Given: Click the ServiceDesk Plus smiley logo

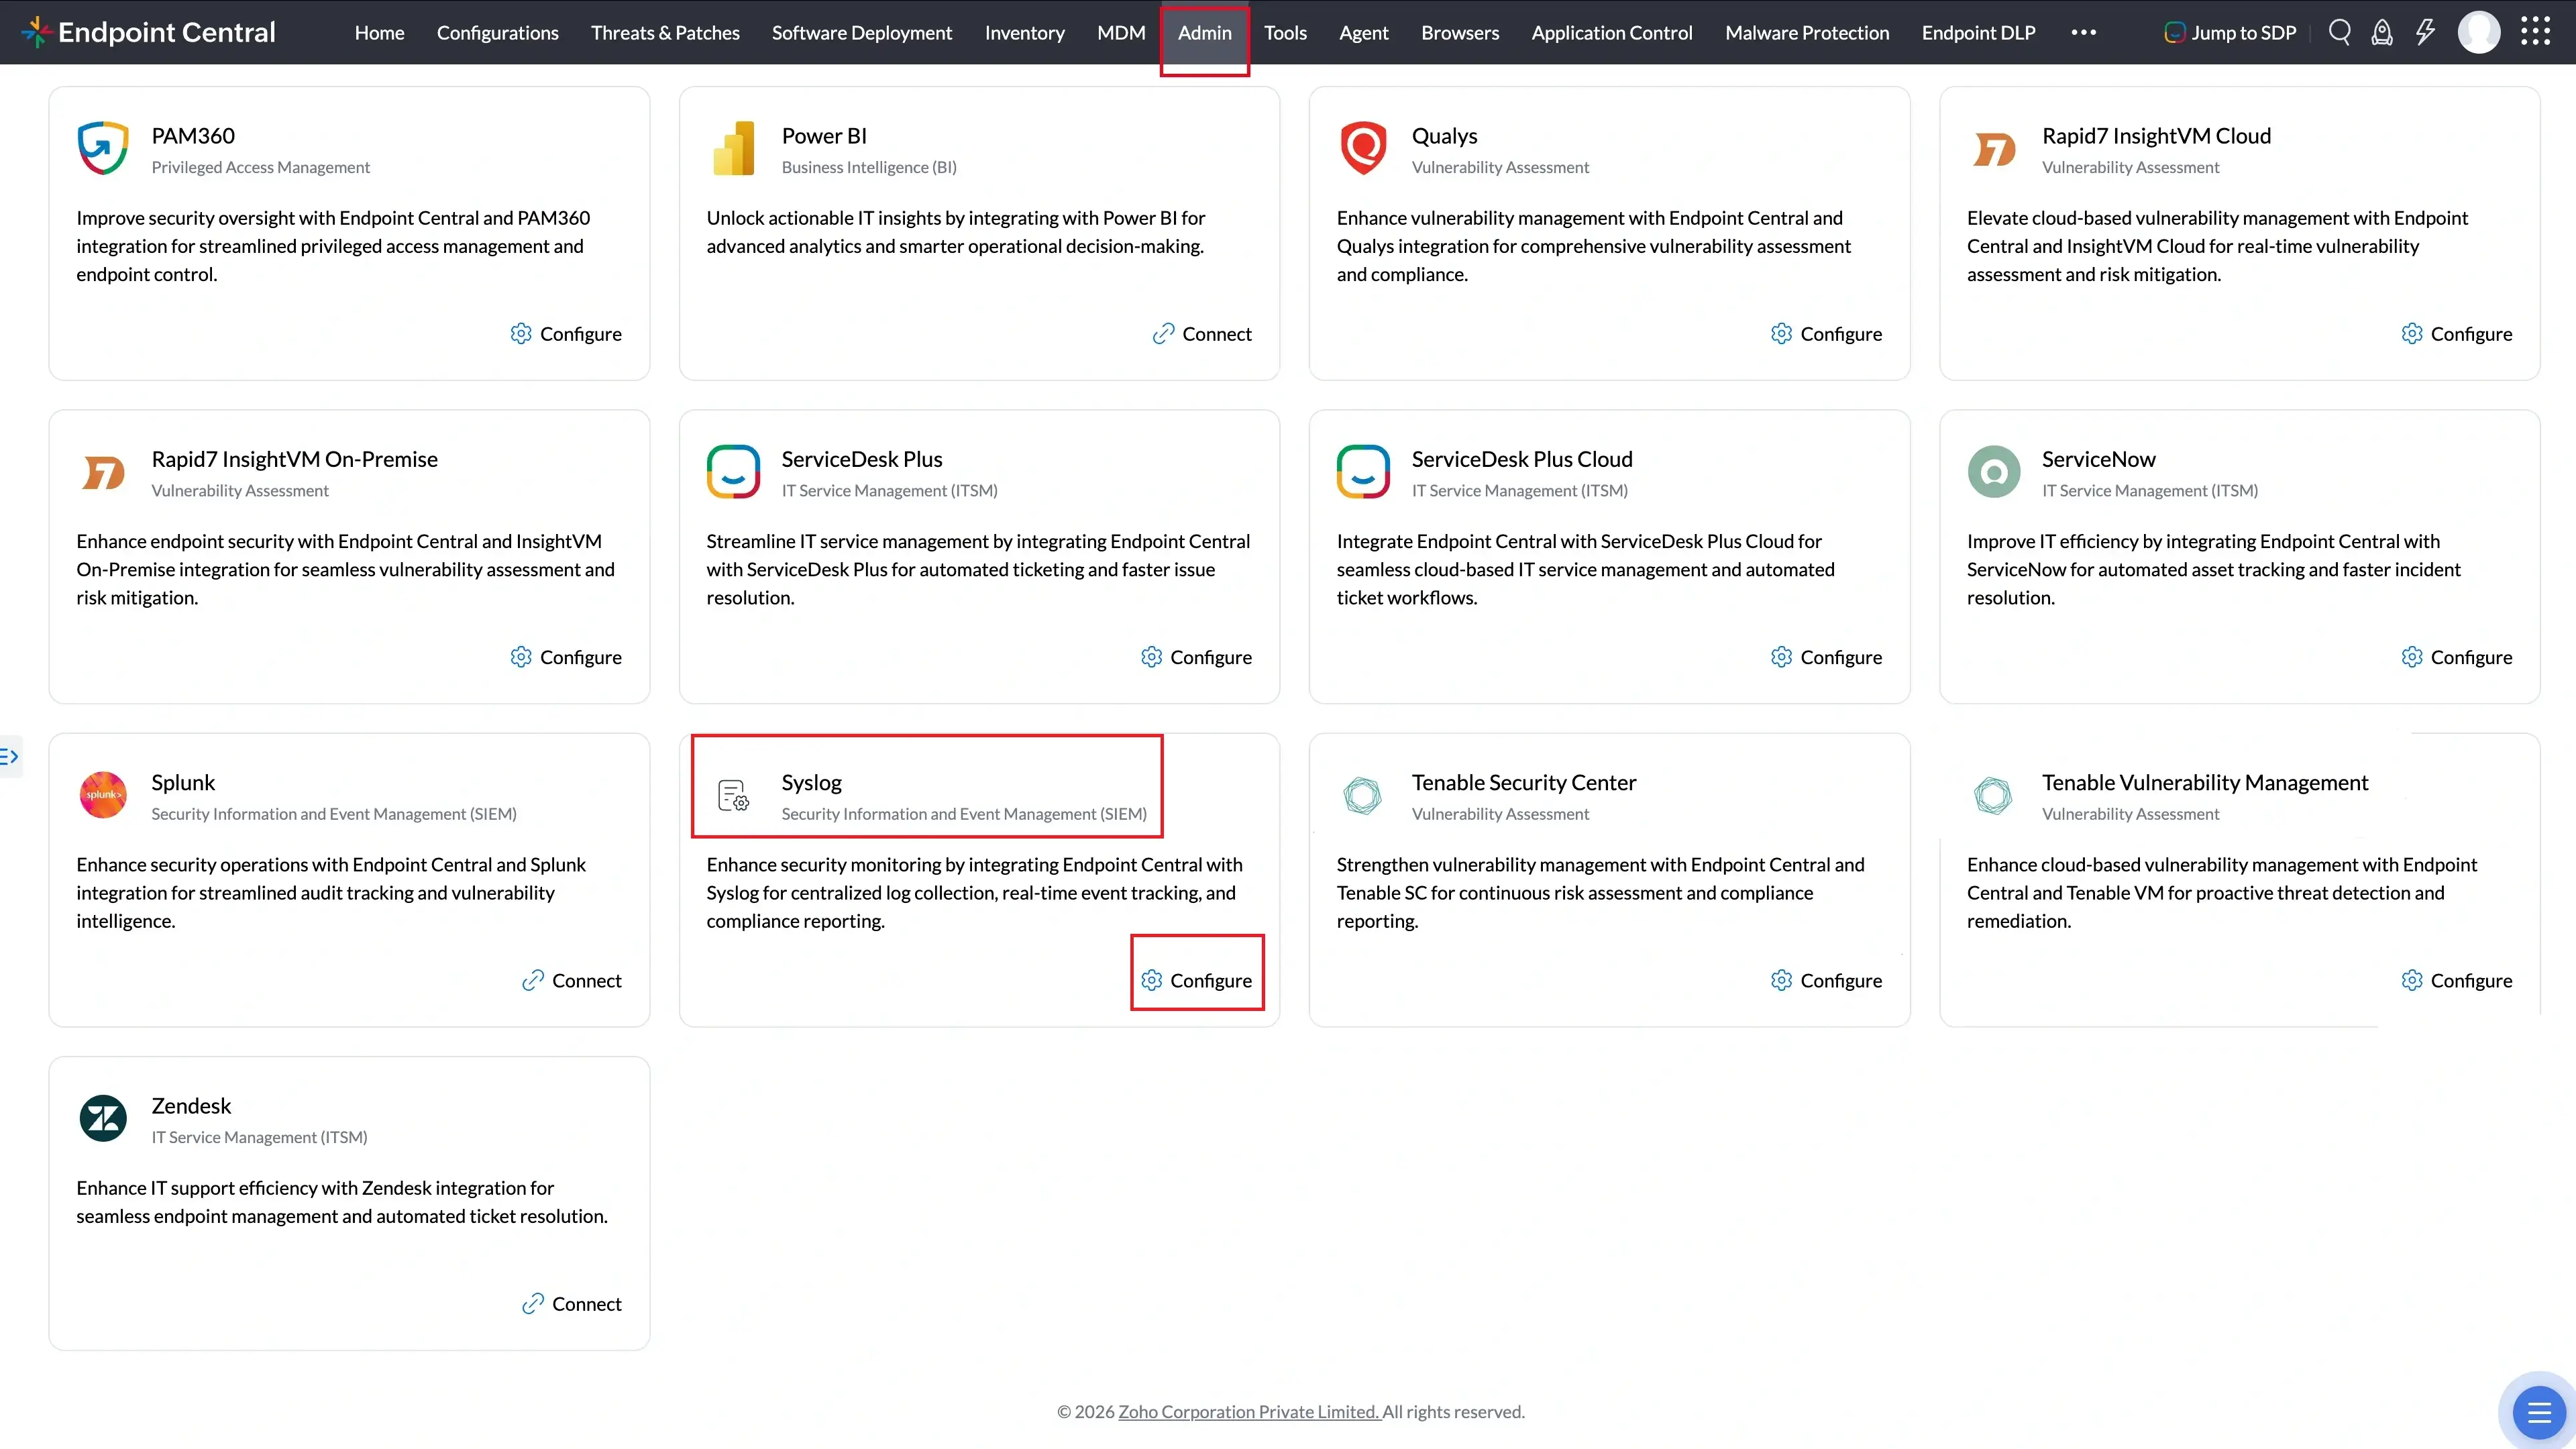Looking at the screenshot, I should [x=733, y=471].
